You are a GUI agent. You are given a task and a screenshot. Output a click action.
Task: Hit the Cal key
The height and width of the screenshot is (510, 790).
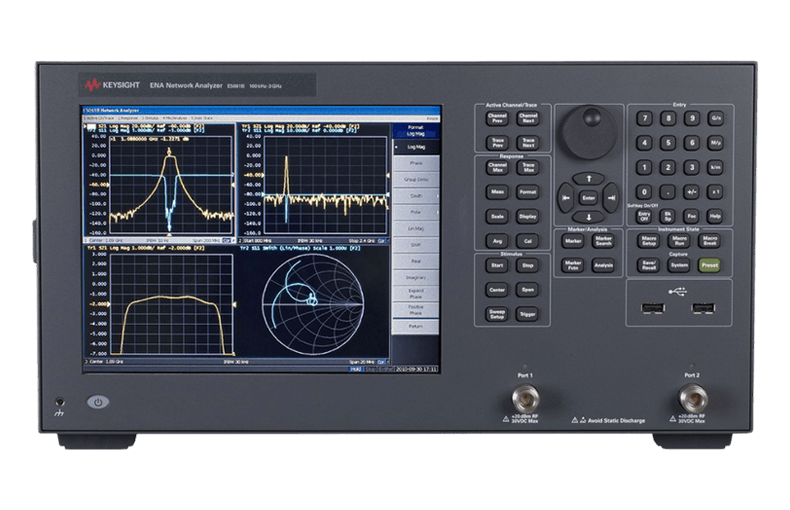click(528, 241)
